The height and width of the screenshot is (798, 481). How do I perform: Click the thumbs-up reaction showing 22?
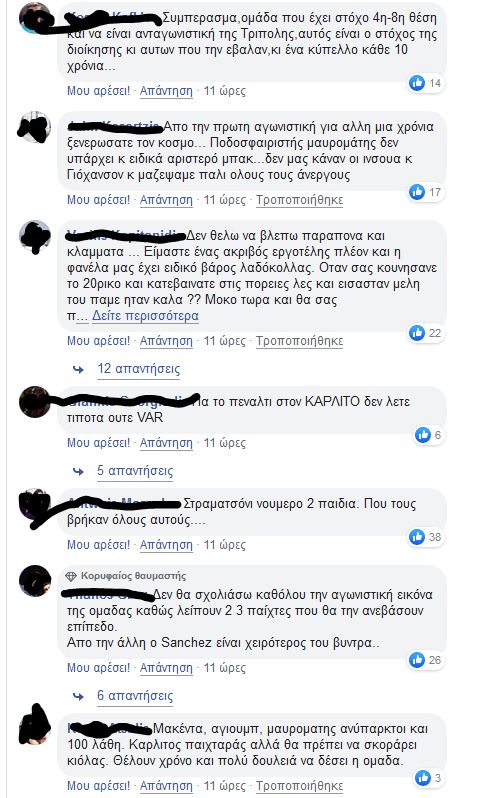417,333
